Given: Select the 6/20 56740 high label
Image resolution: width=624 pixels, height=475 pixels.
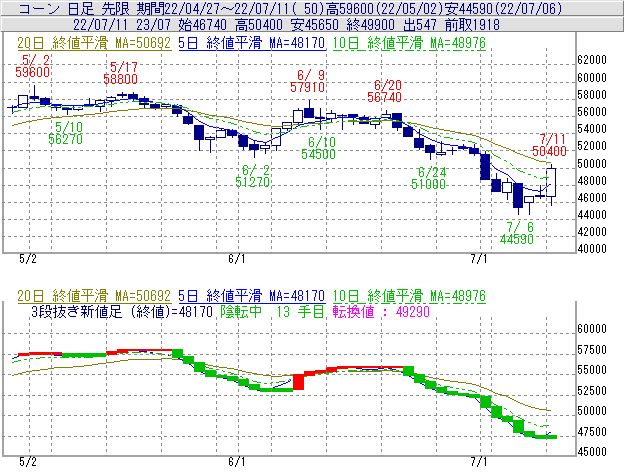Looking at the screenshot, I should point(384,91).
